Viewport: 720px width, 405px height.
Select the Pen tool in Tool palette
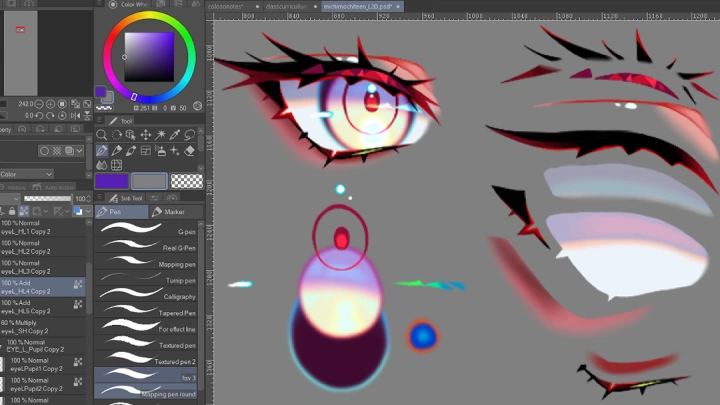101,150
